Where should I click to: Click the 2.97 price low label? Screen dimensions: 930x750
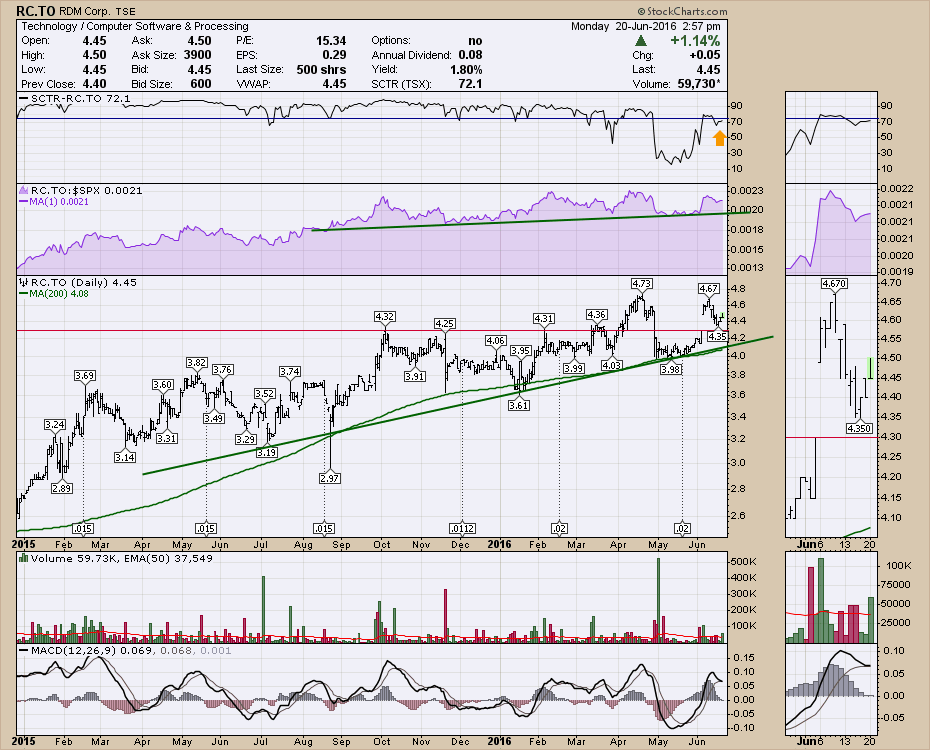tap(329, 478)
